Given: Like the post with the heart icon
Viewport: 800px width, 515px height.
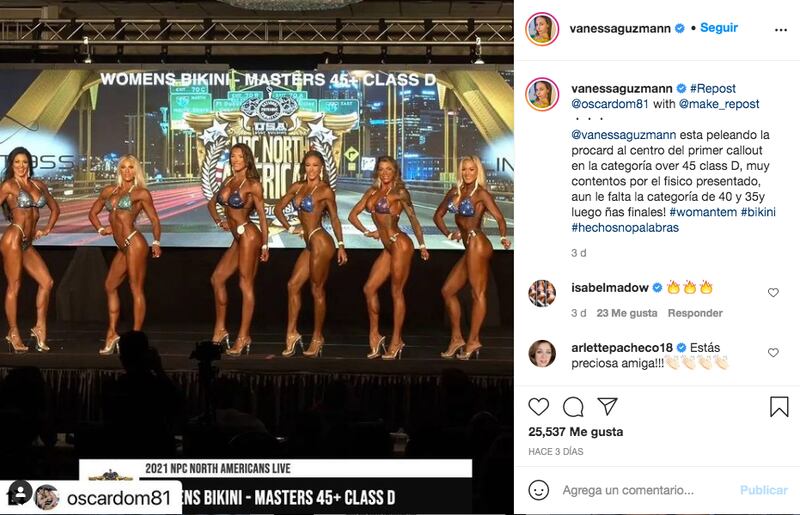Looking at the screenshot, I should coord(538,407).
